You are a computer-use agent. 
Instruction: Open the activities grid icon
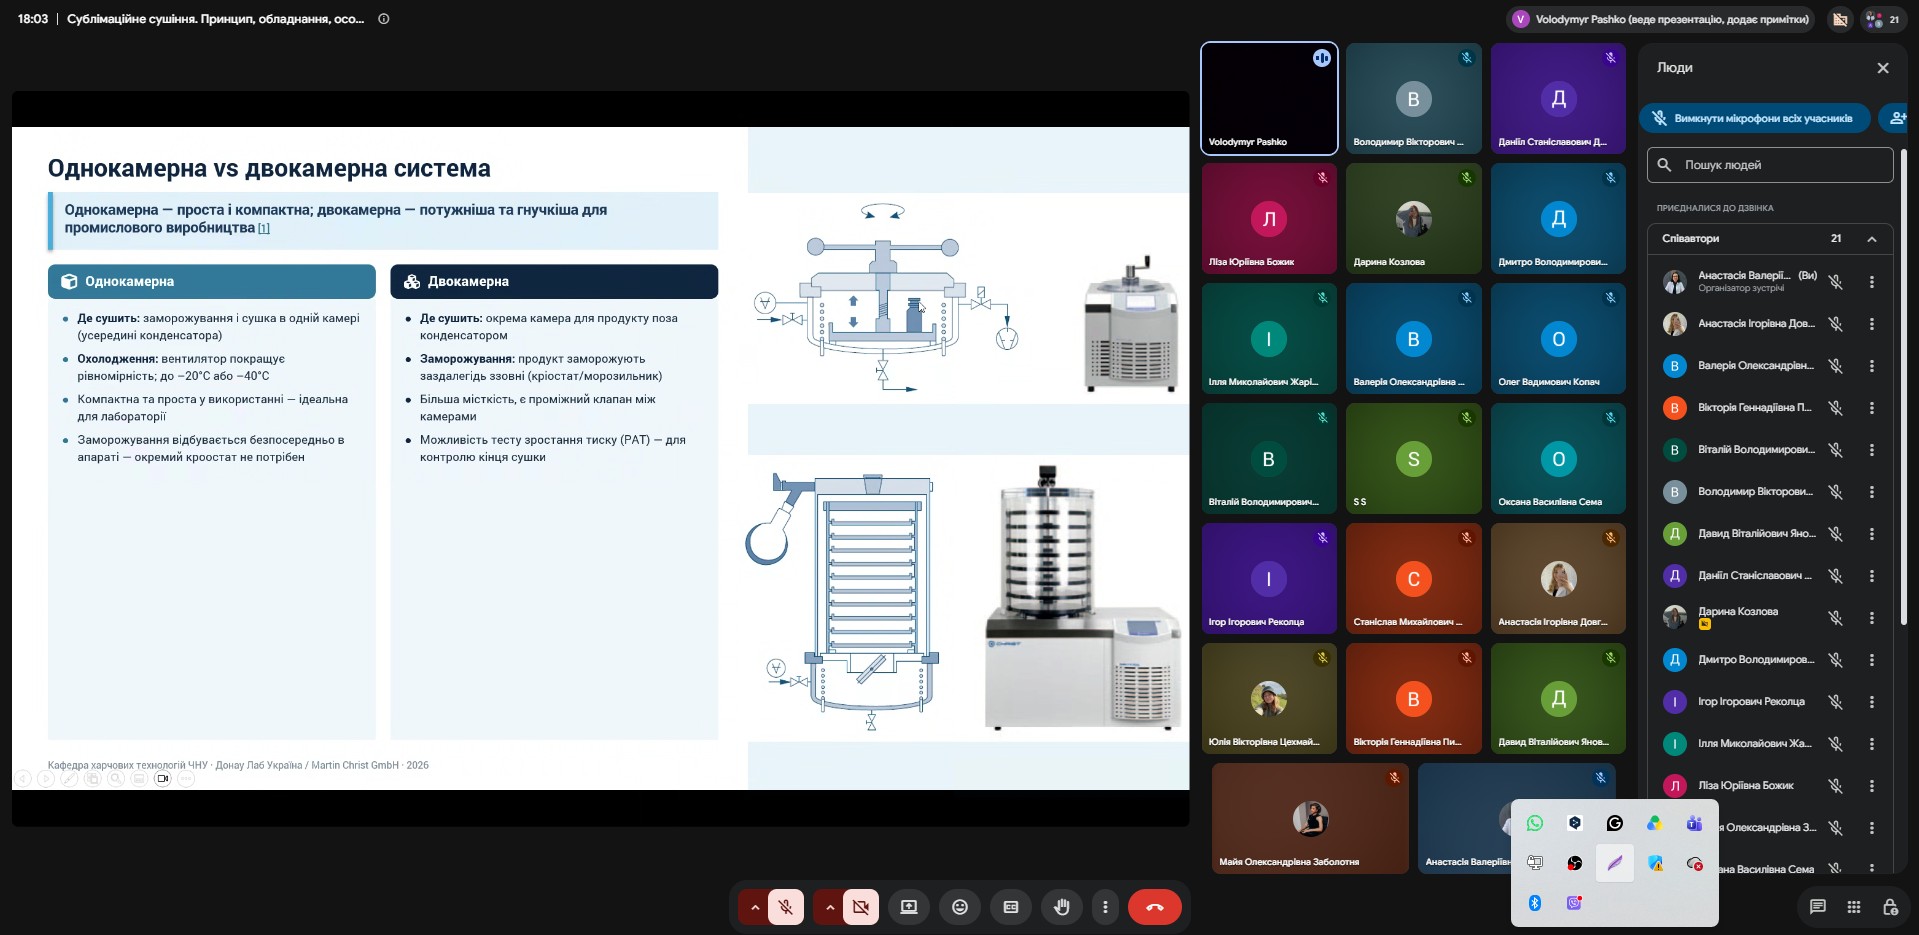point(1854,907)
